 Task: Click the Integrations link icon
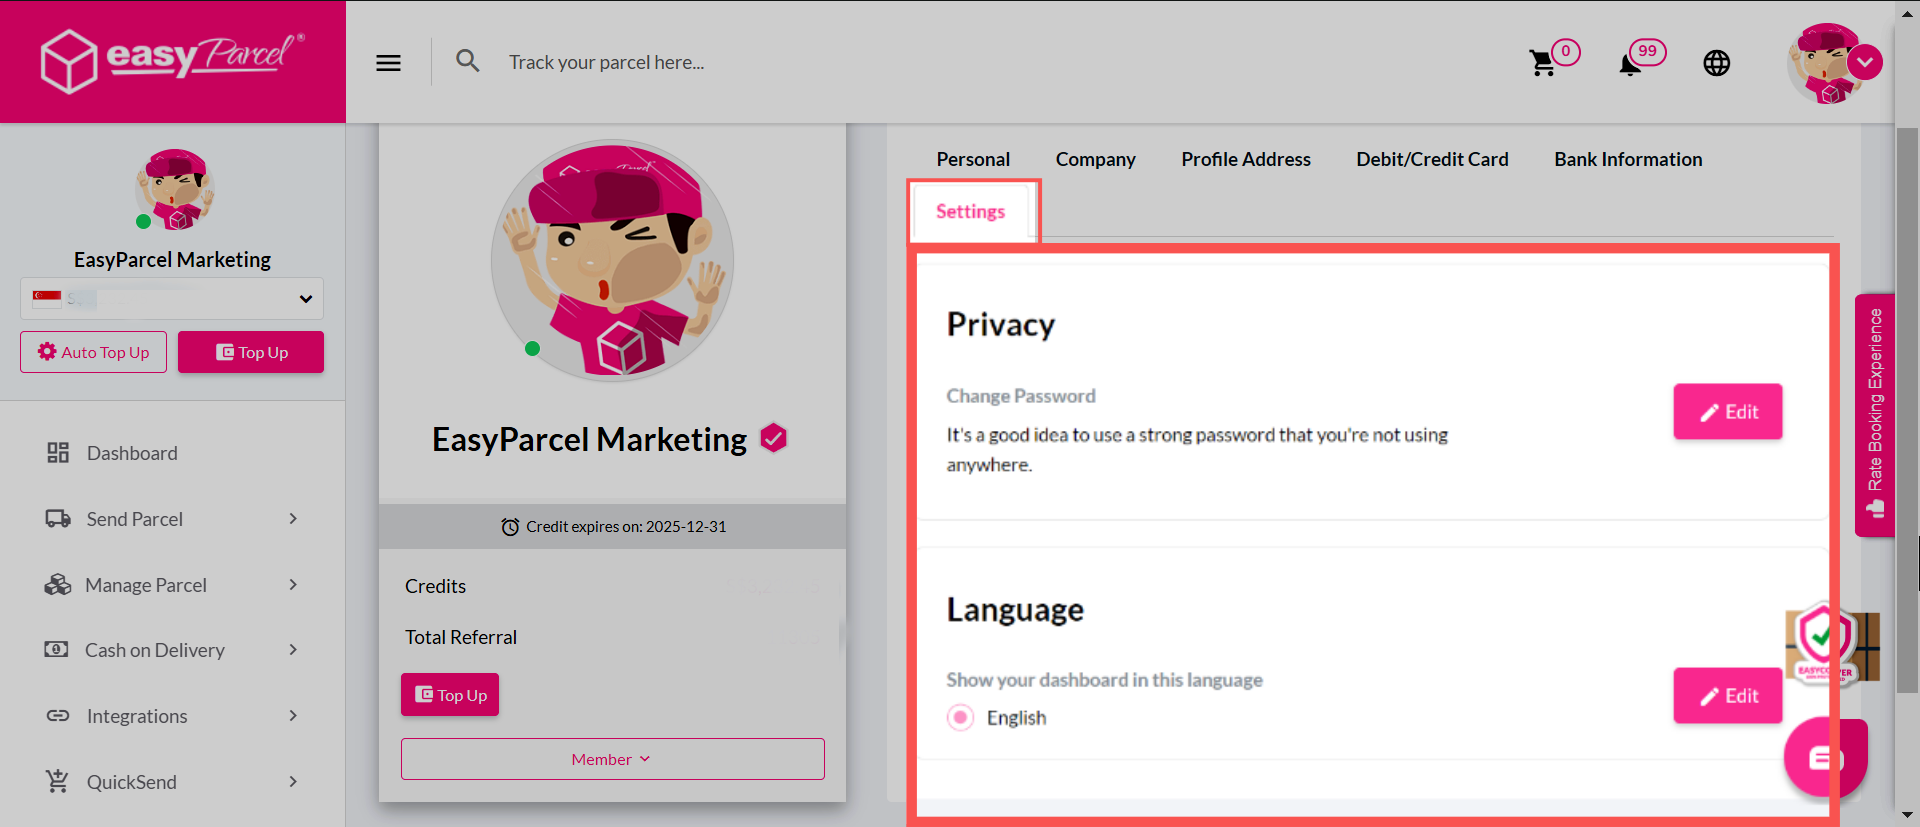point(58,716)
